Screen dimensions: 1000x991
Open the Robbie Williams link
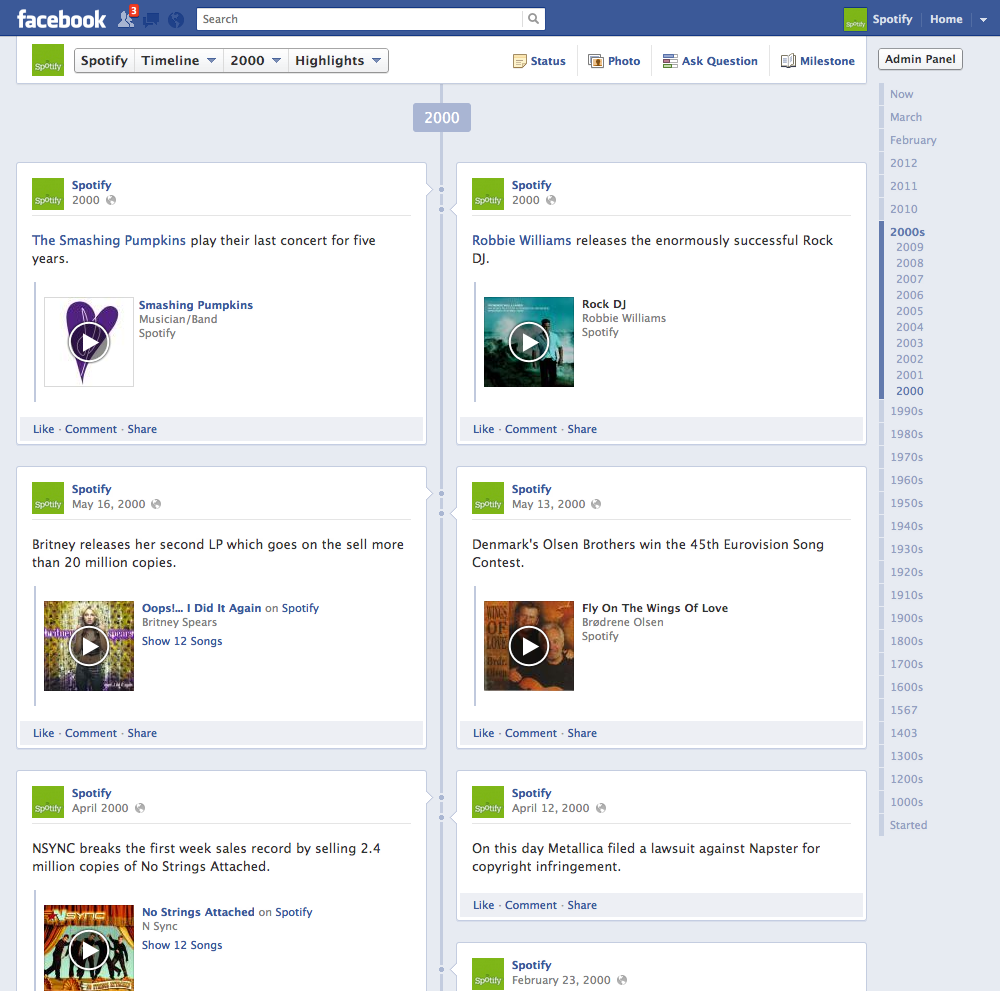point(521,240)
